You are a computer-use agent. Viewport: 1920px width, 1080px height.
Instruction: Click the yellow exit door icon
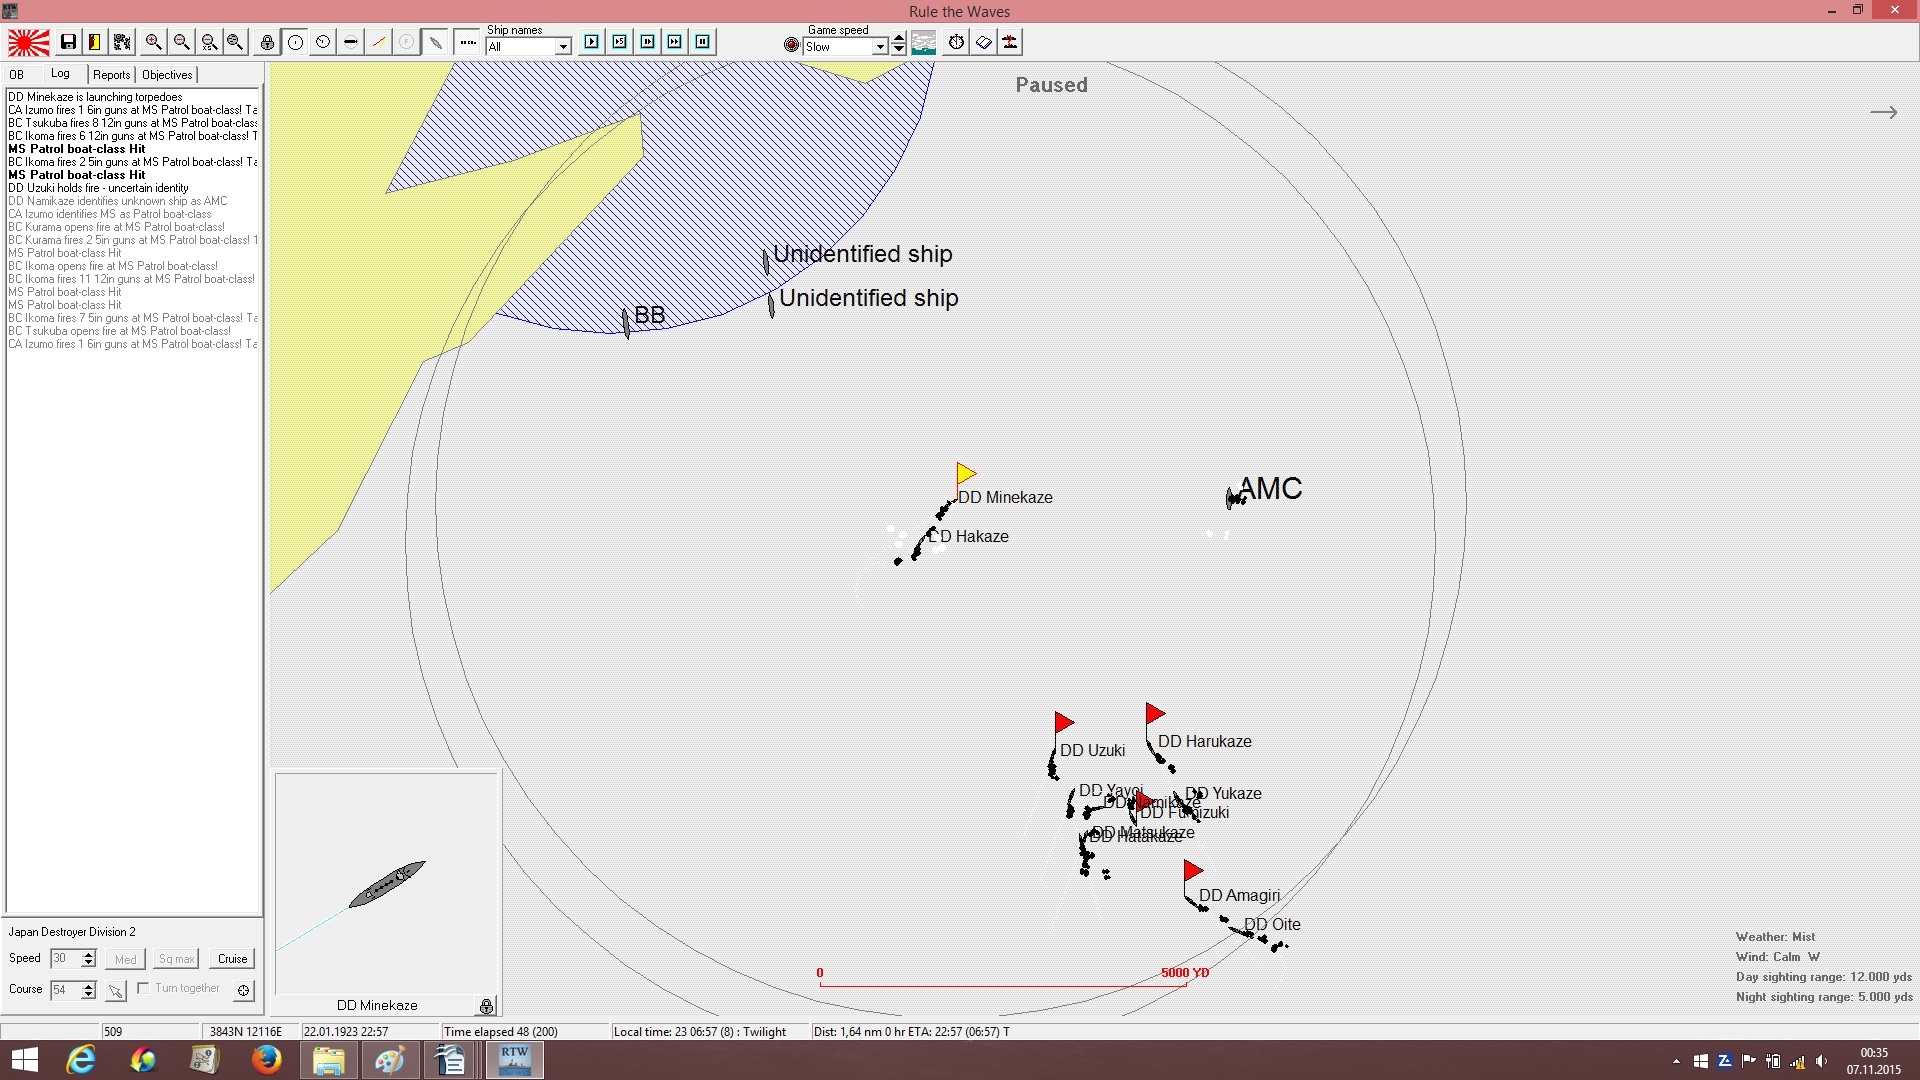pyautogui.click(x=95, y=42)
